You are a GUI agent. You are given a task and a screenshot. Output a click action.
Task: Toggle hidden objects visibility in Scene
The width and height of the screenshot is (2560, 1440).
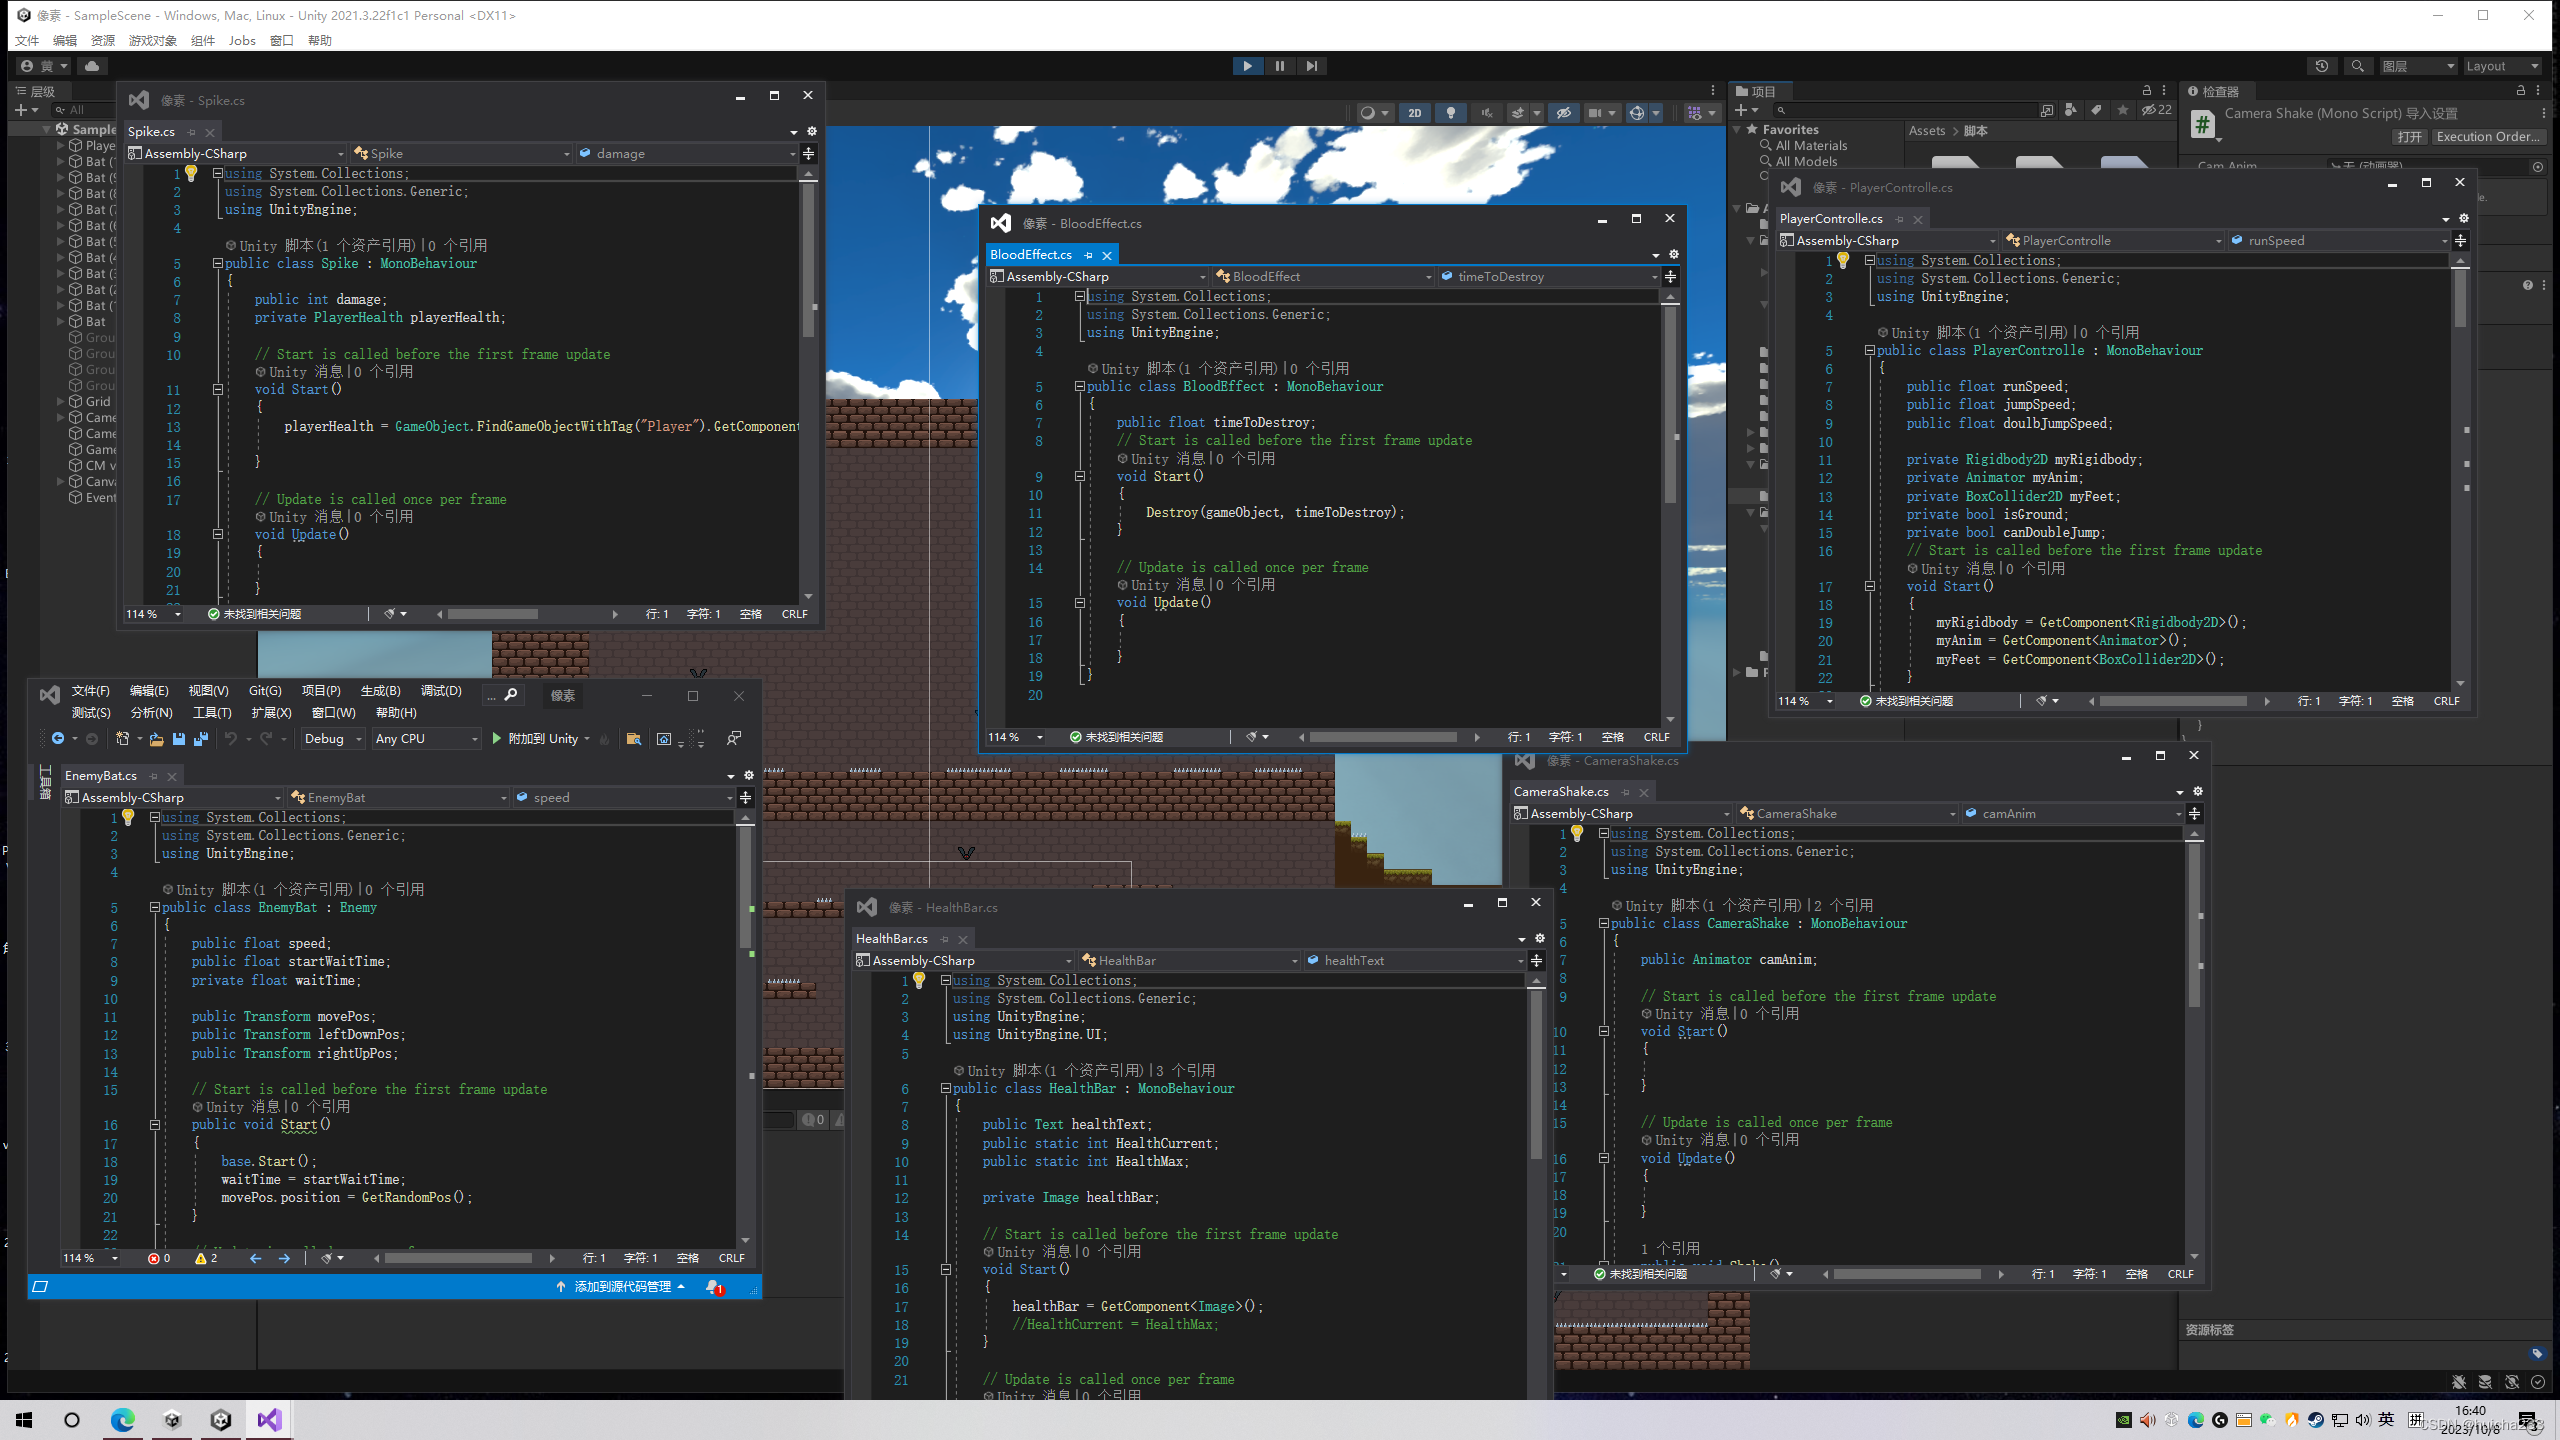pos(1563,113)
